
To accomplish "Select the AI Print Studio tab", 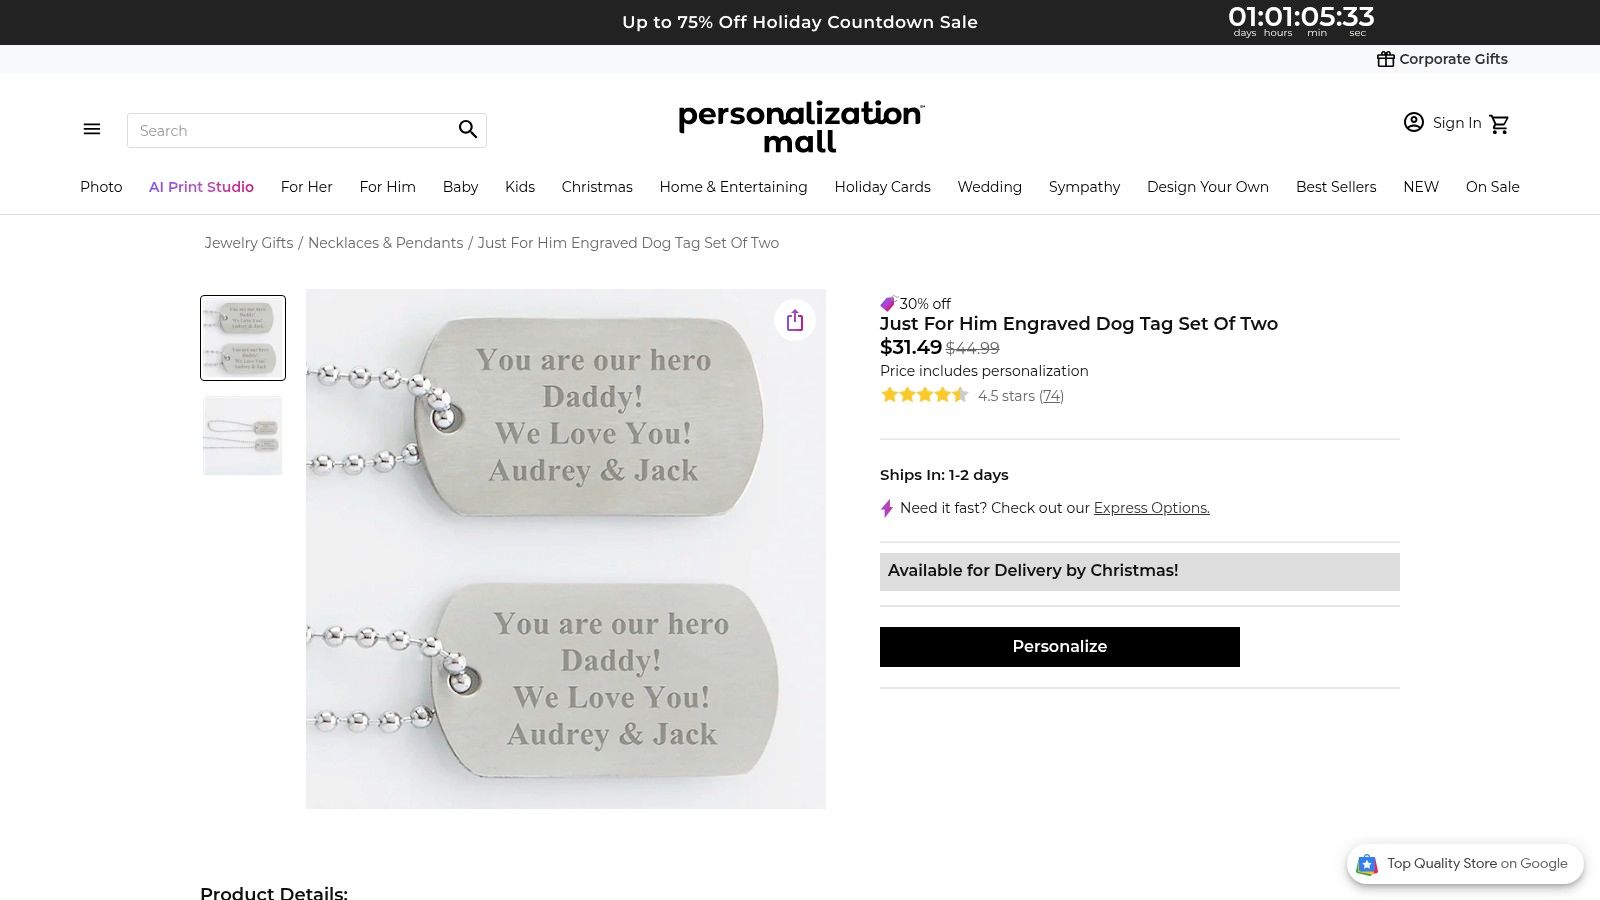I will click(201, 187).
